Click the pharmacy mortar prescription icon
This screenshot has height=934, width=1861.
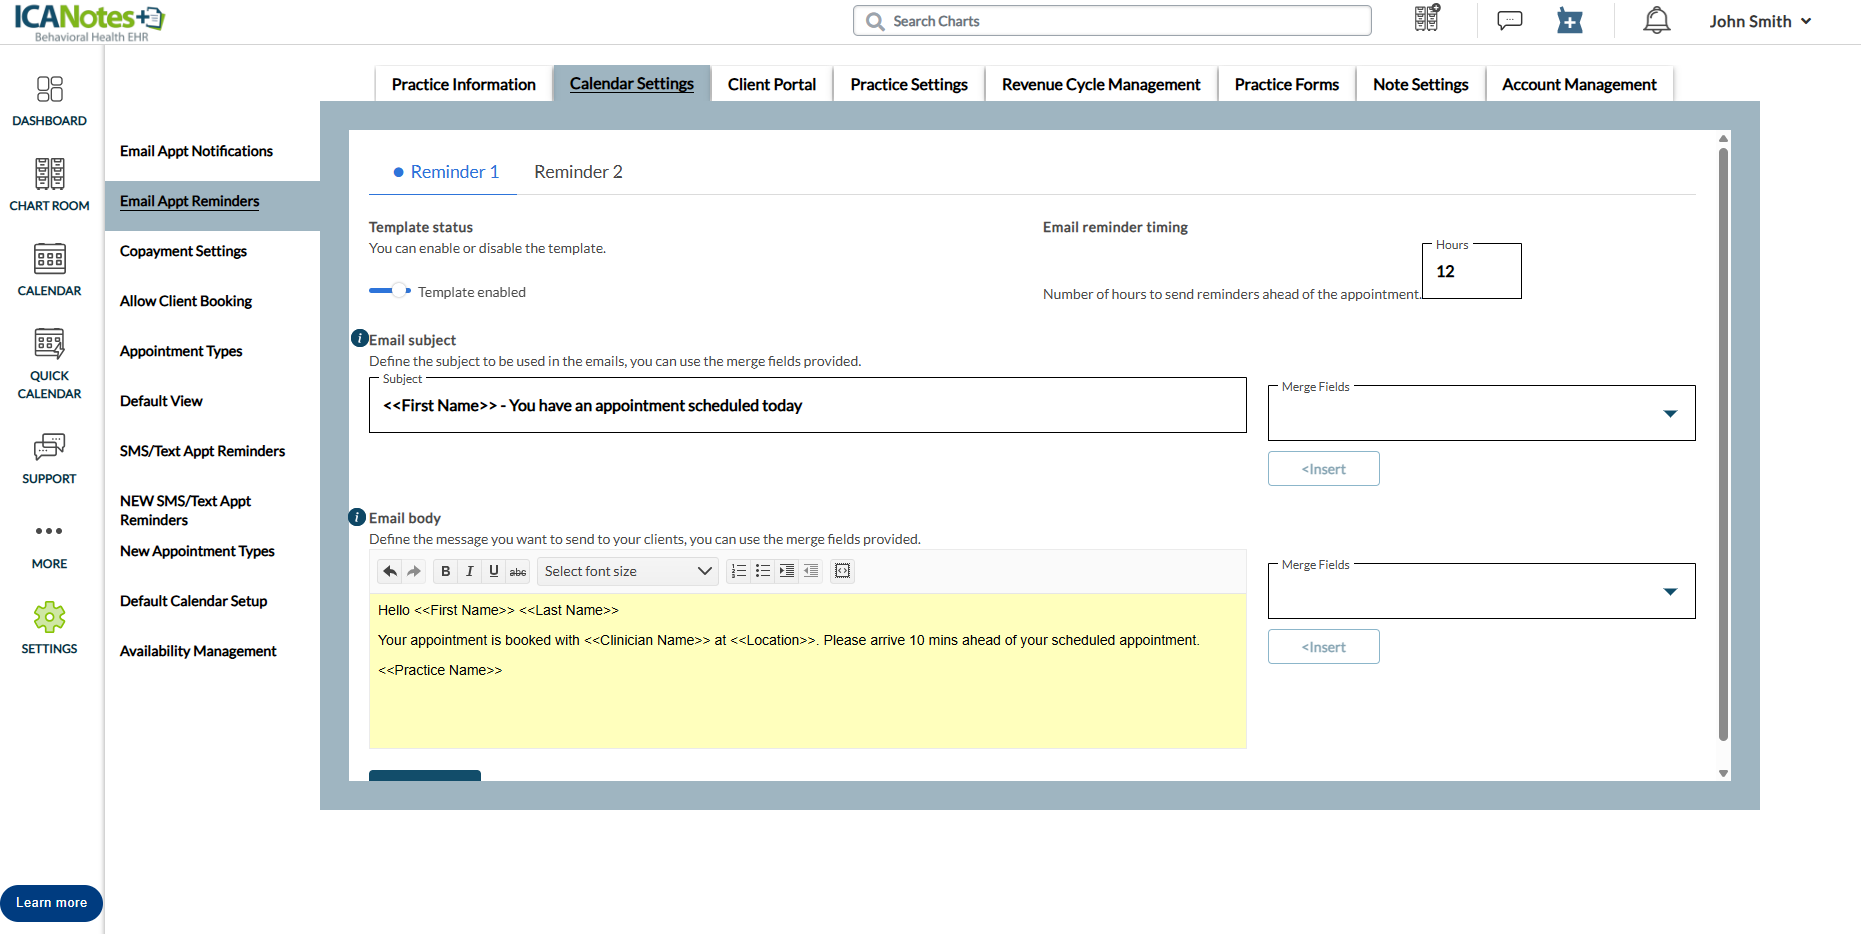click(1569, 21)
